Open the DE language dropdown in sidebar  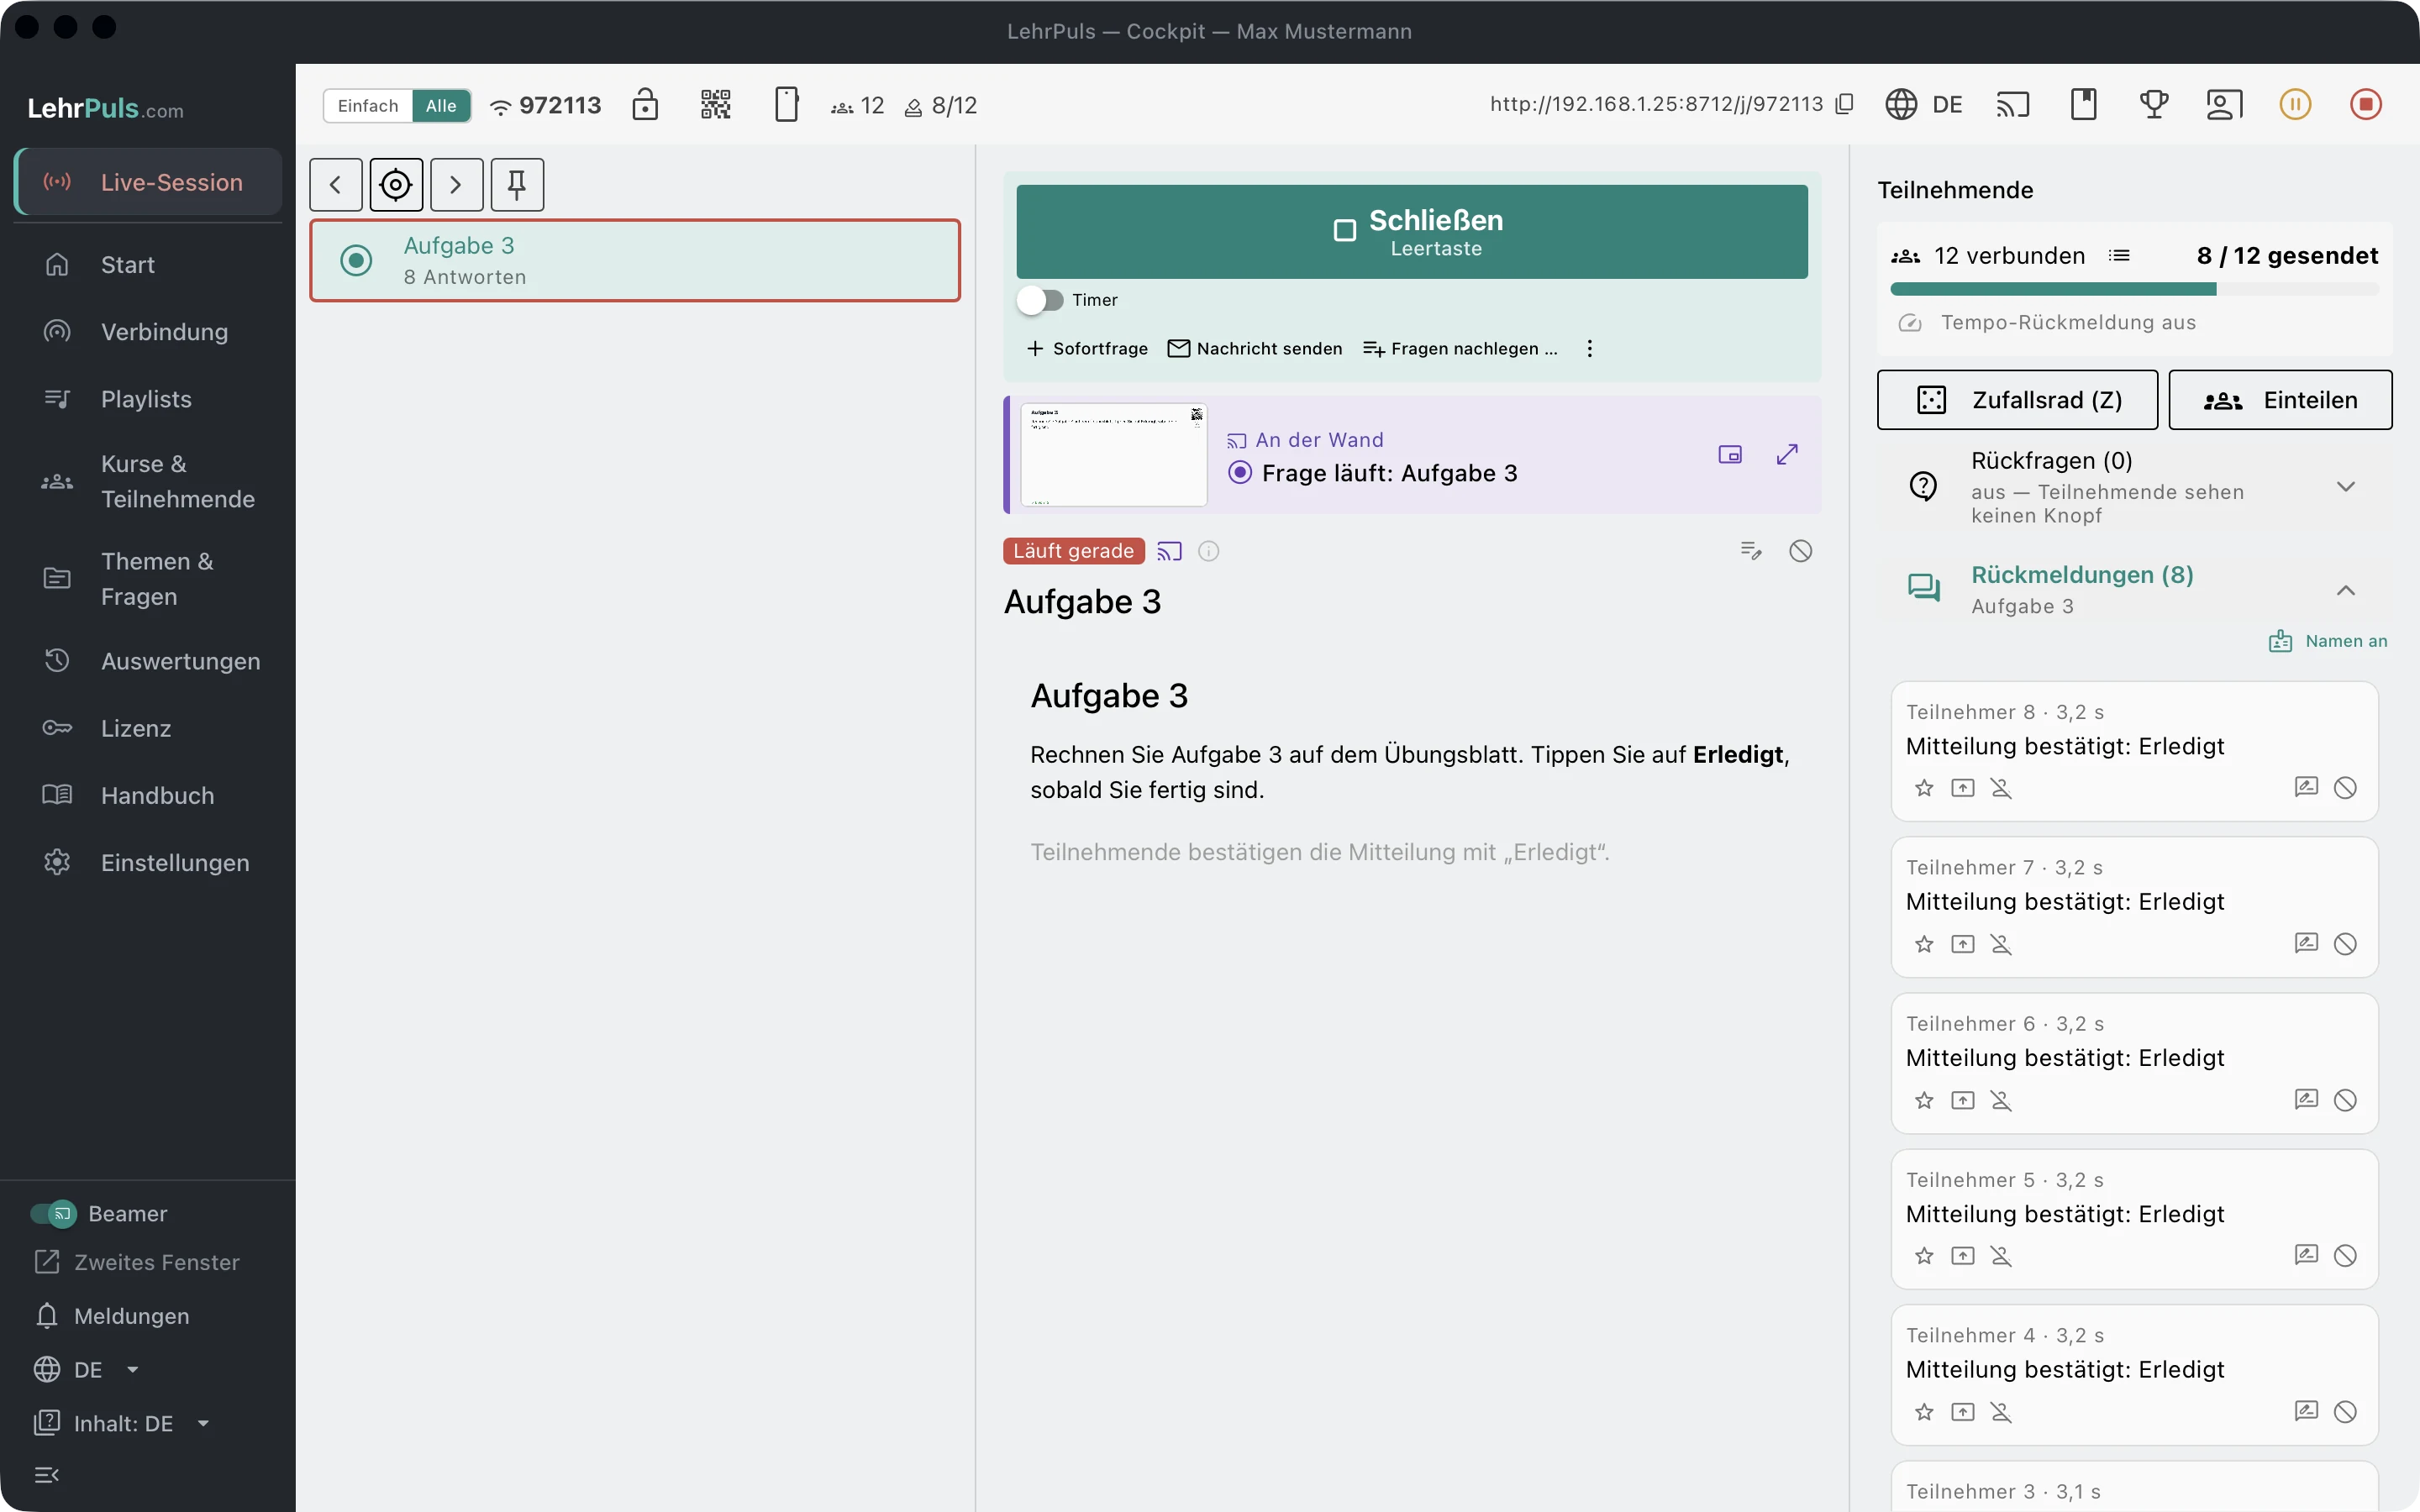[x=87, y=1370]
